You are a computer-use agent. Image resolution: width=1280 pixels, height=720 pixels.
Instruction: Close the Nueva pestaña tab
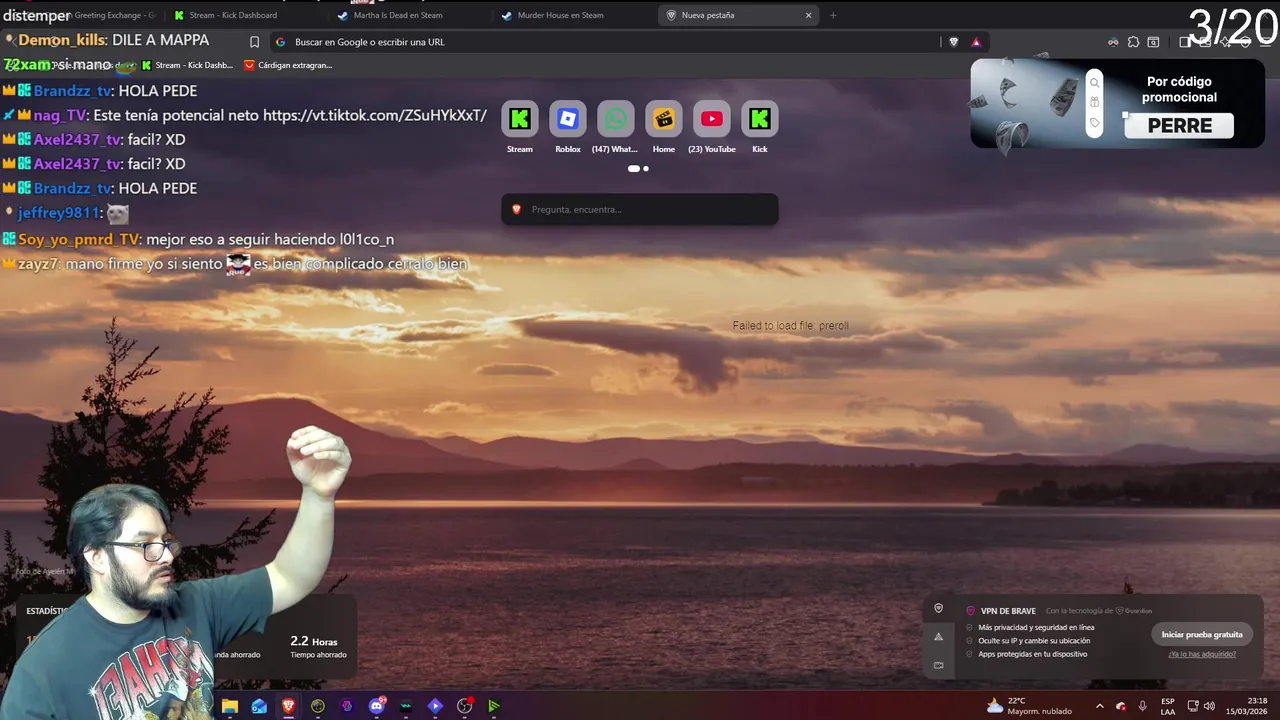pos(808,15)
